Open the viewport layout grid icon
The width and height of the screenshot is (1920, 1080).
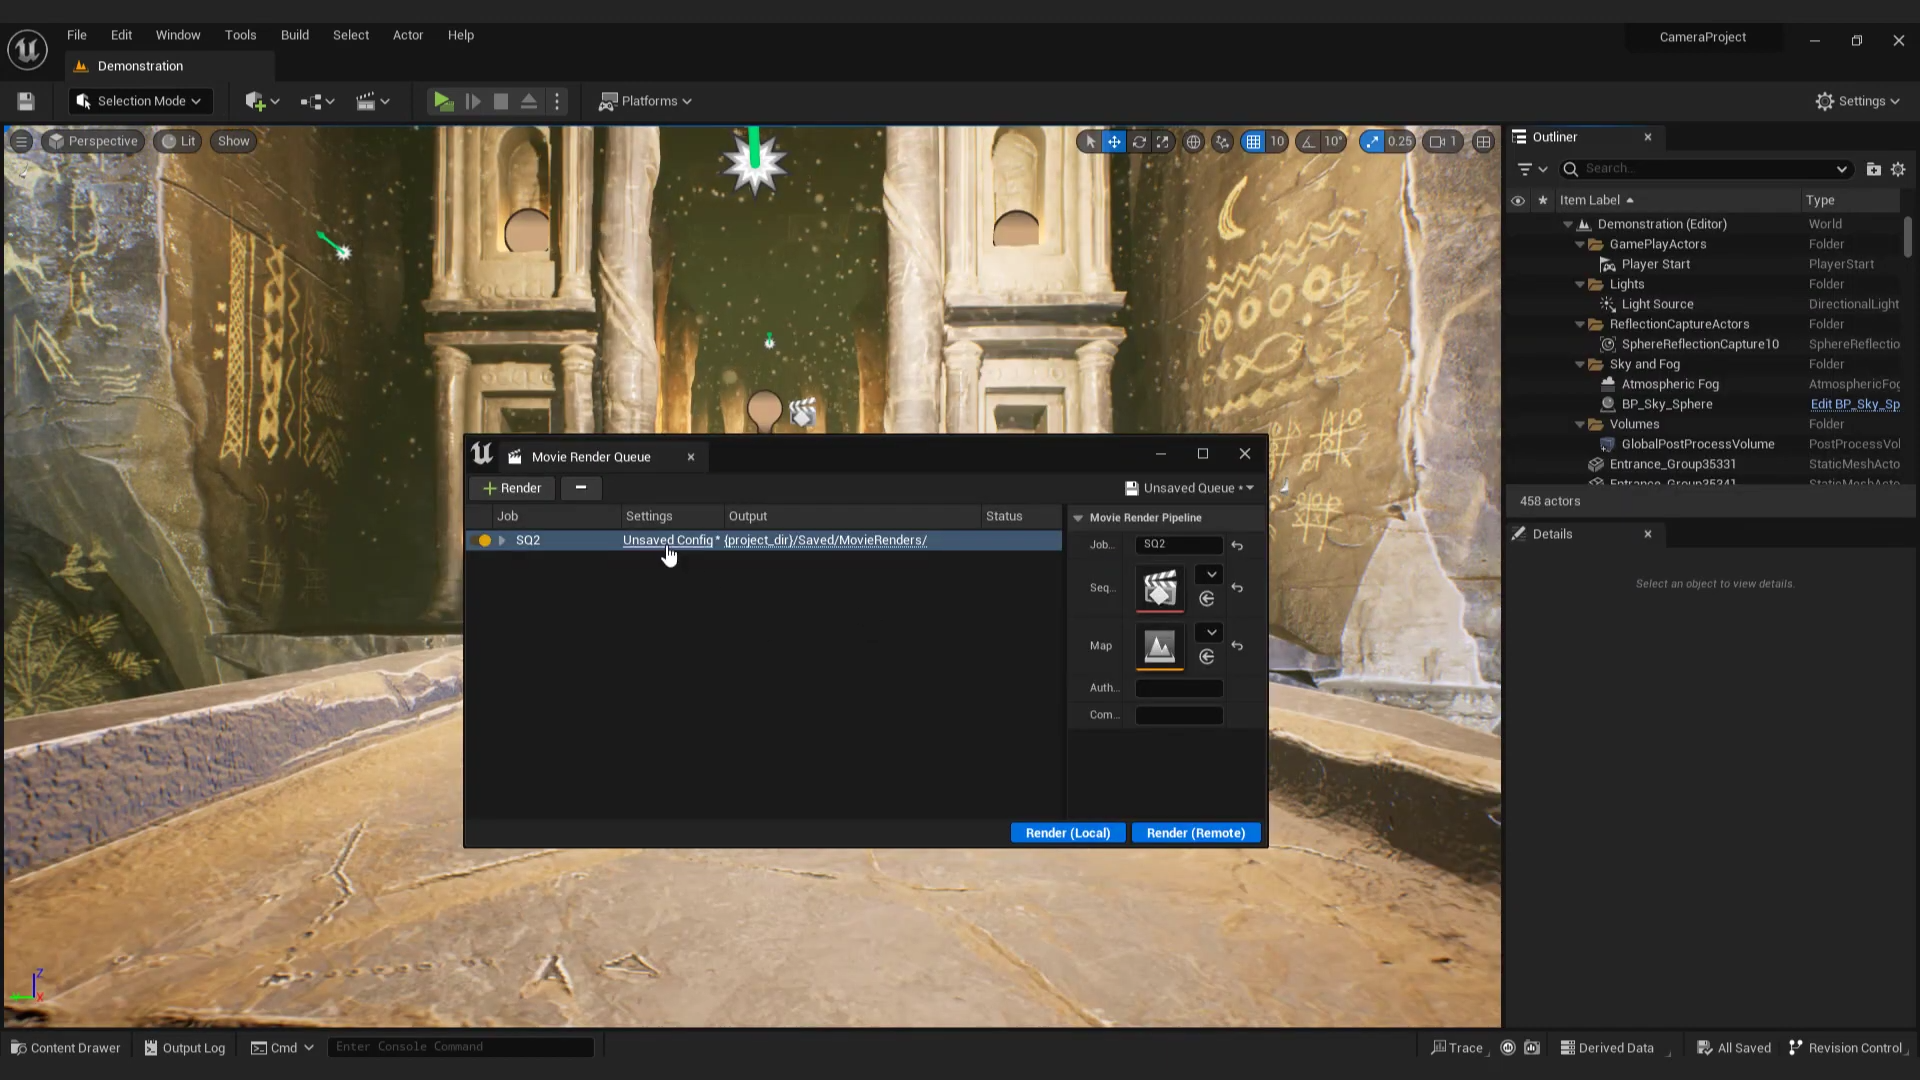point(1484,142)
